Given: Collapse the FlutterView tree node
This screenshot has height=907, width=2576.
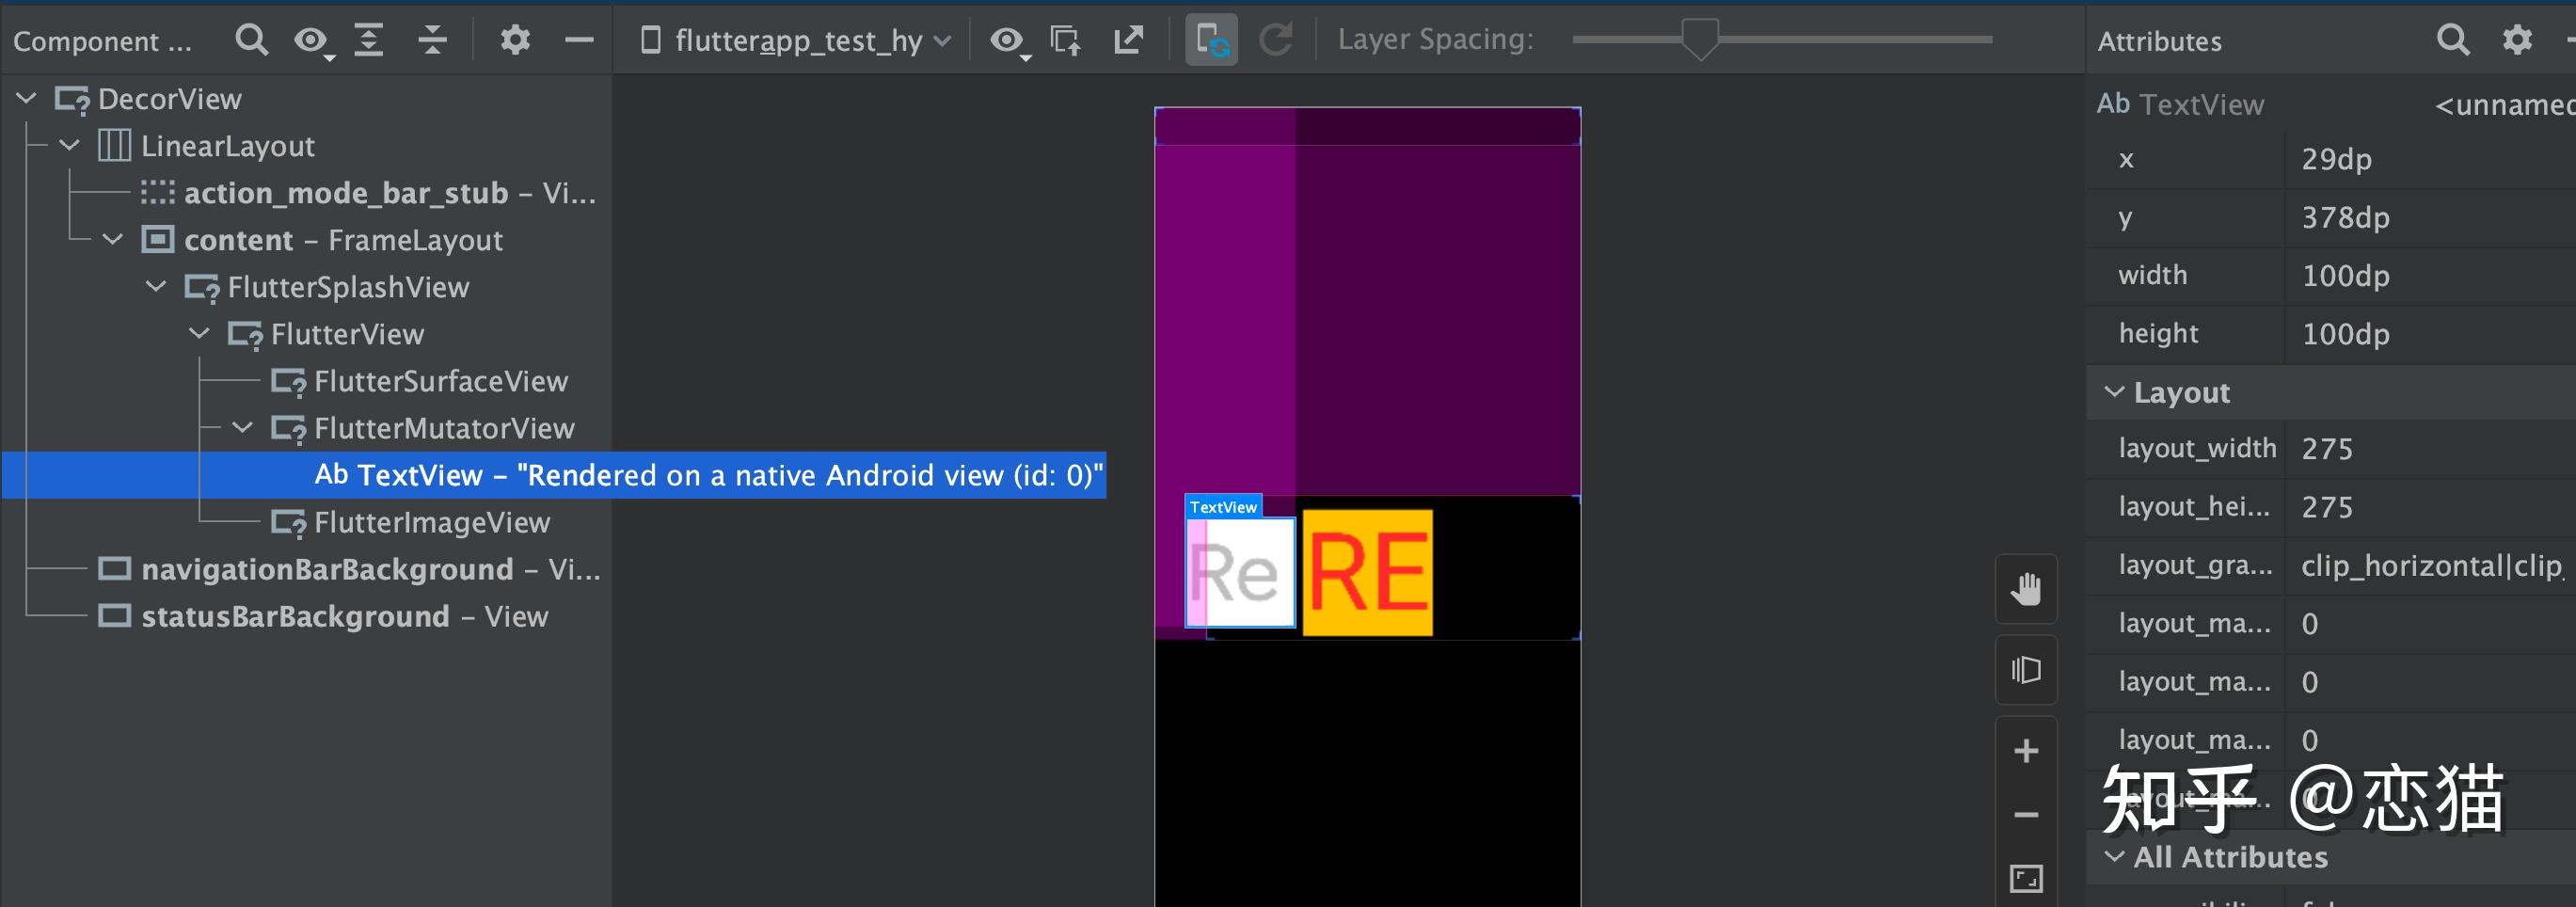Looking at the screenshot, I should pyautogui.click(x=199, y=333).
